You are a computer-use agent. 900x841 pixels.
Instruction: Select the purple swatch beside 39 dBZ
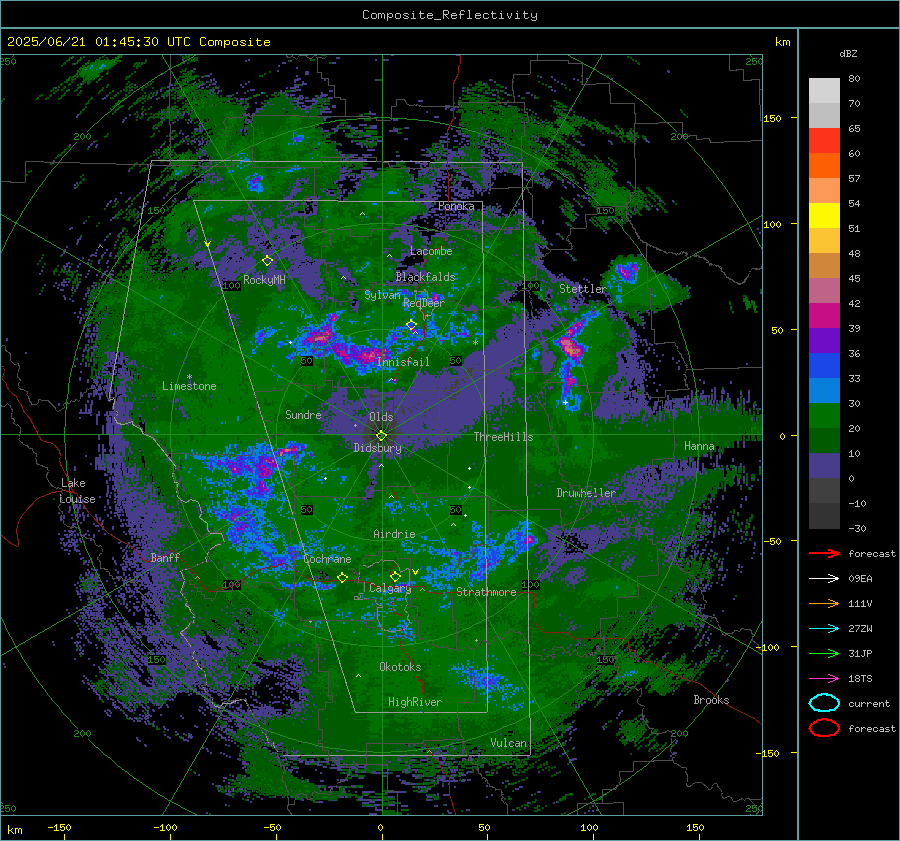[824, 340]
